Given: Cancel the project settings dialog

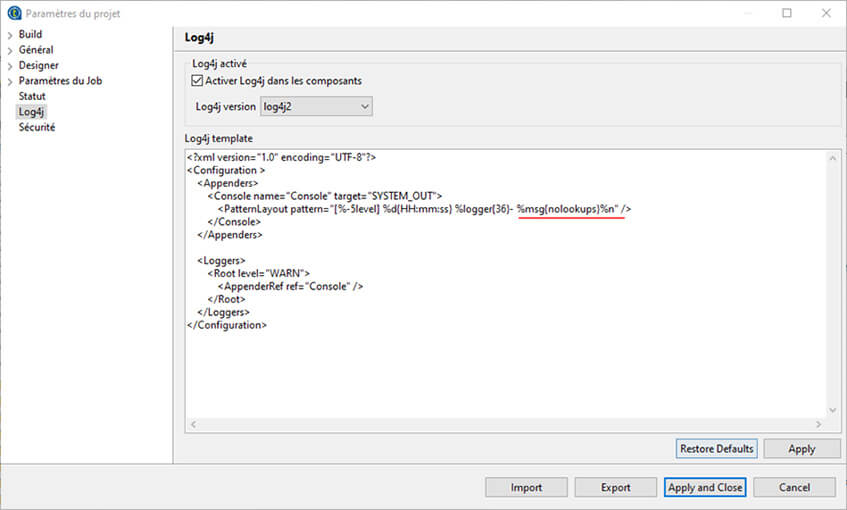Looking at the screenshot, I should tap(794, 487).
